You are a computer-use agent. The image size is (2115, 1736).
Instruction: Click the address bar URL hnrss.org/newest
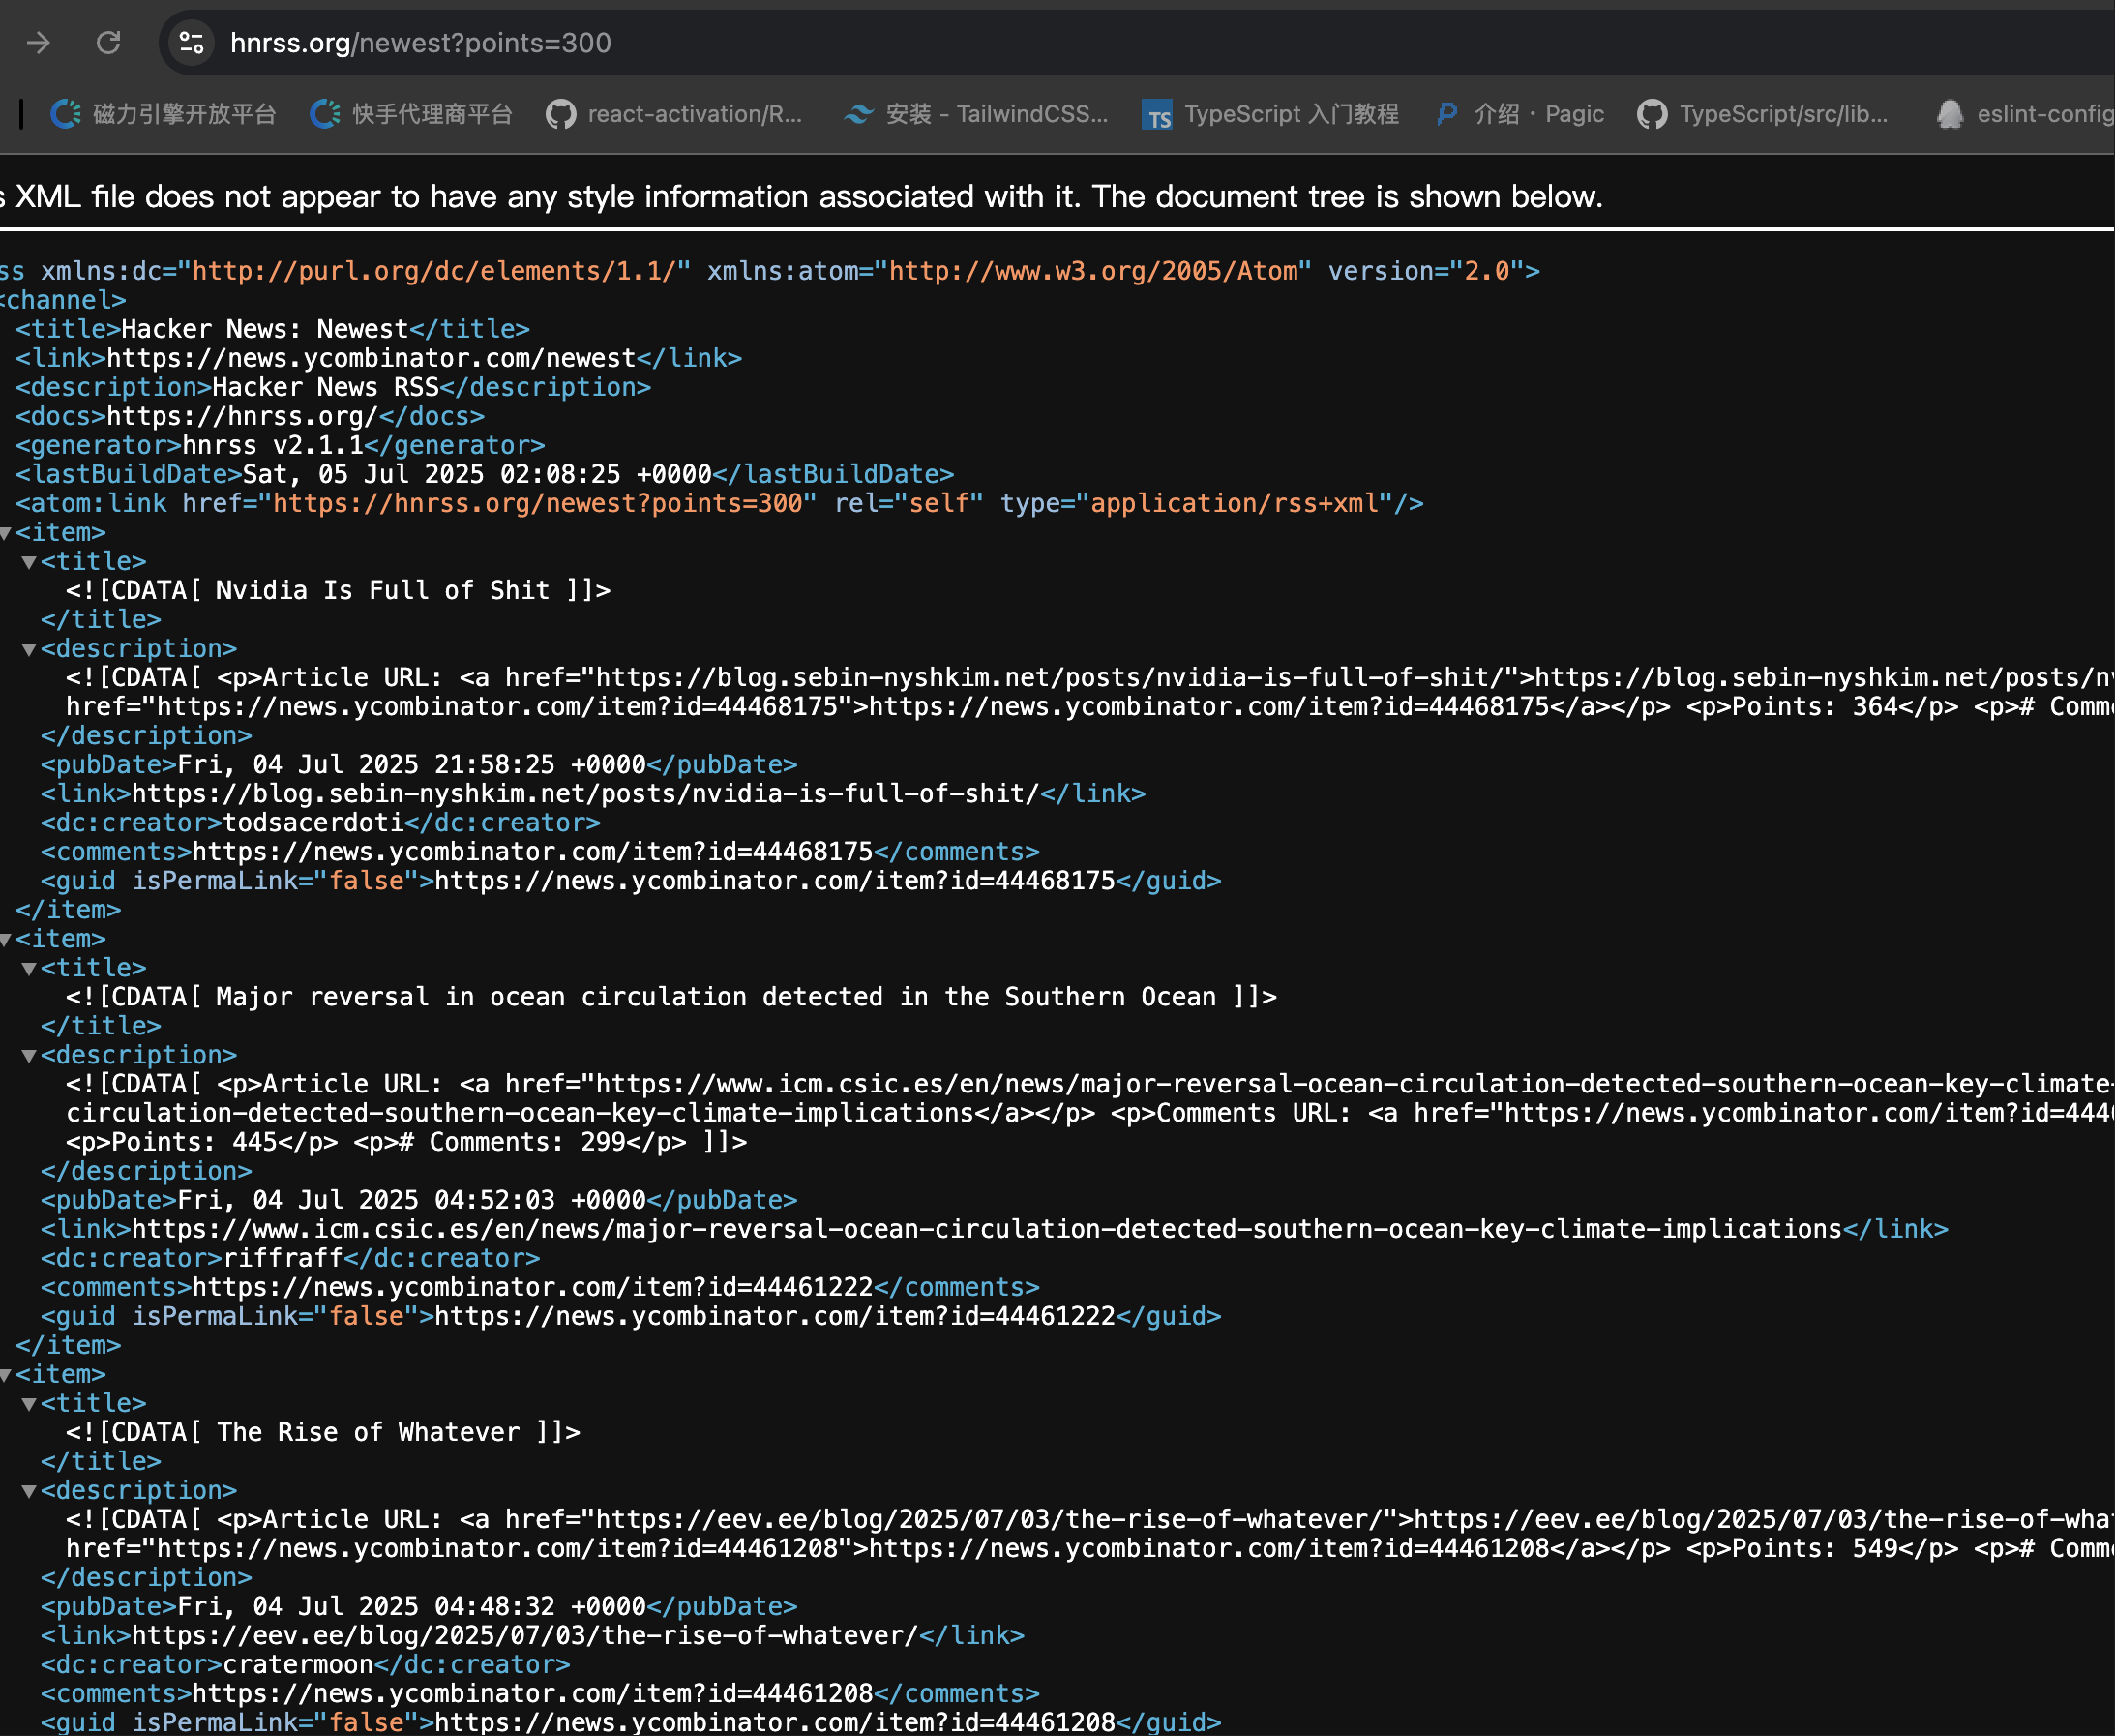click(420, 43)
